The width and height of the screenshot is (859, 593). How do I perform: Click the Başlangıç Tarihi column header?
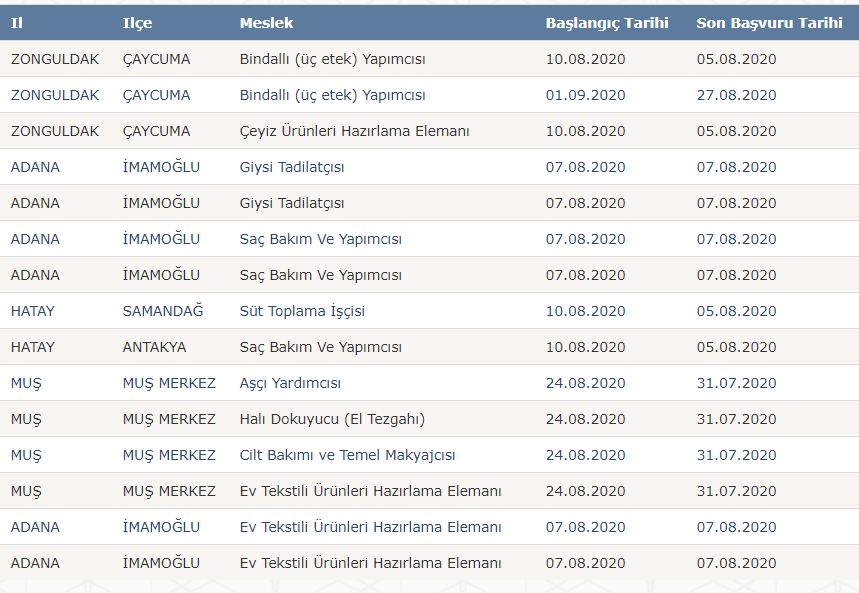tap(606, 23)
